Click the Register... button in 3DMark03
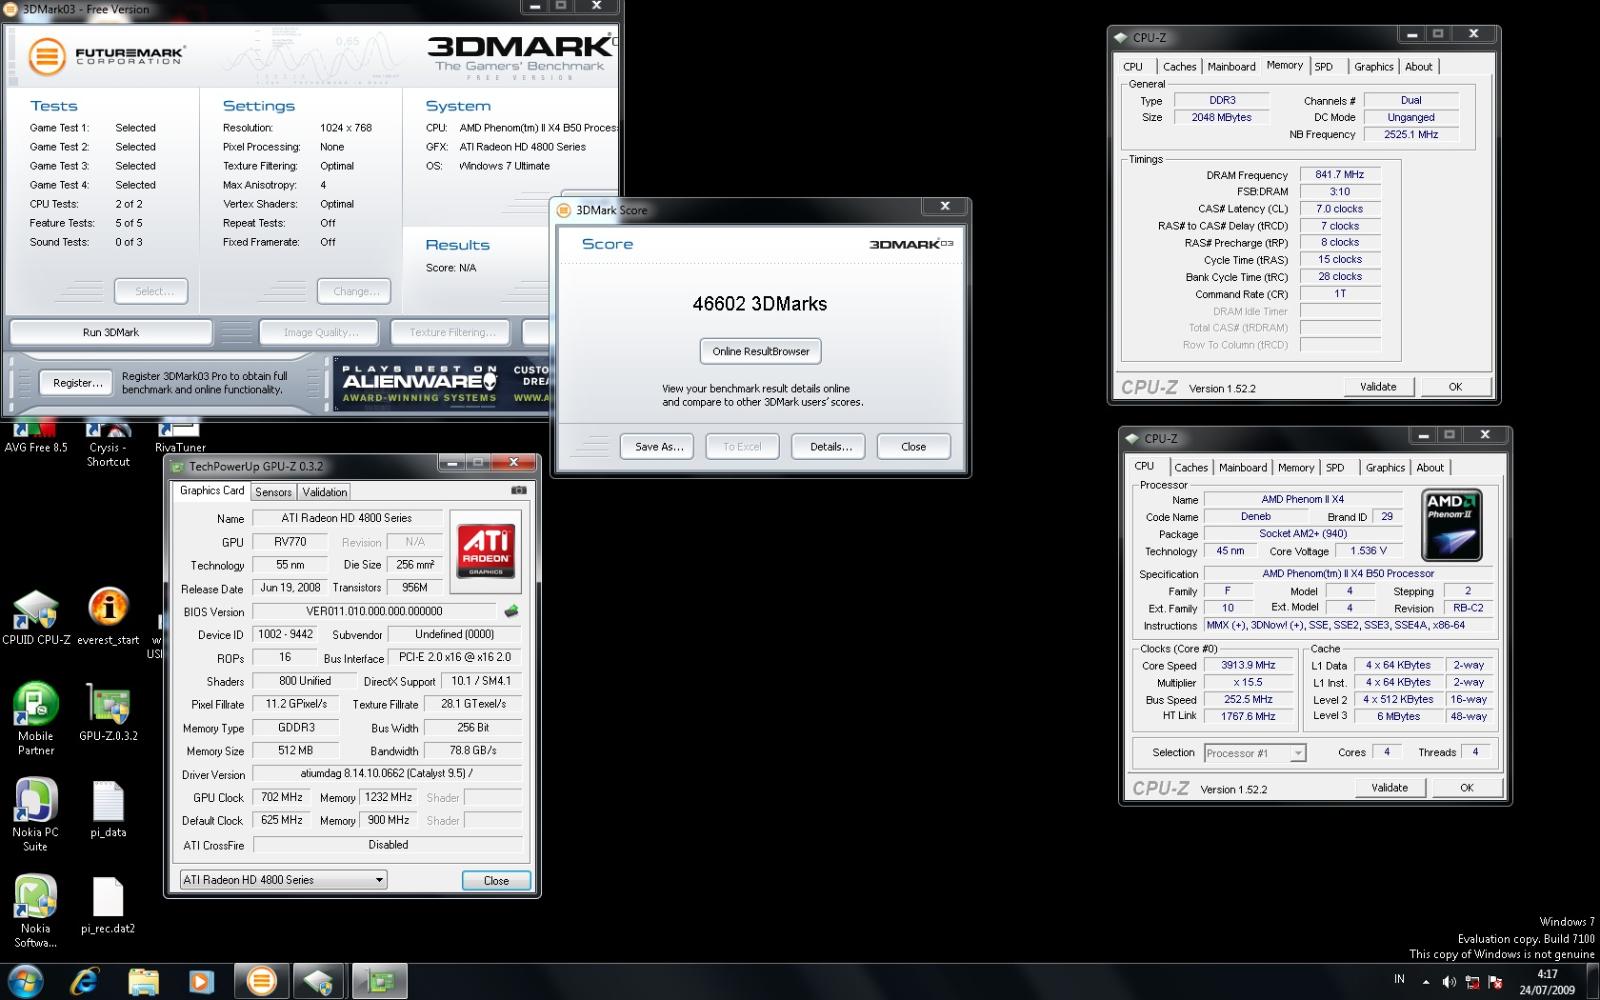 [77, 382]
